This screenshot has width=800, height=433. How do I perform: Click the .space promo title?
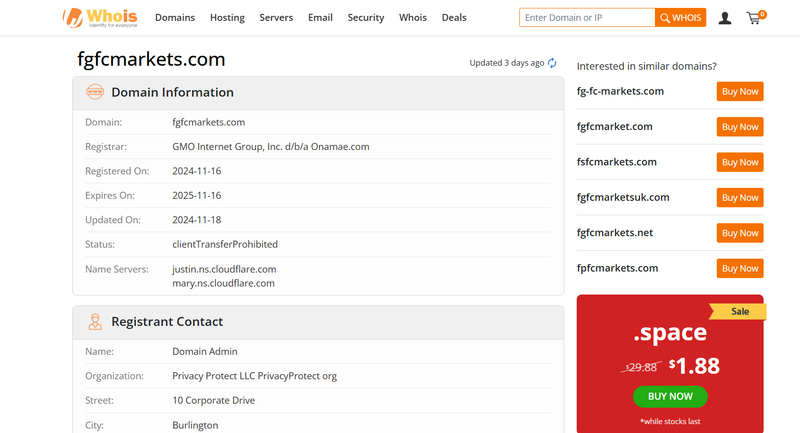pyautogui.click(x=670, y=333)
